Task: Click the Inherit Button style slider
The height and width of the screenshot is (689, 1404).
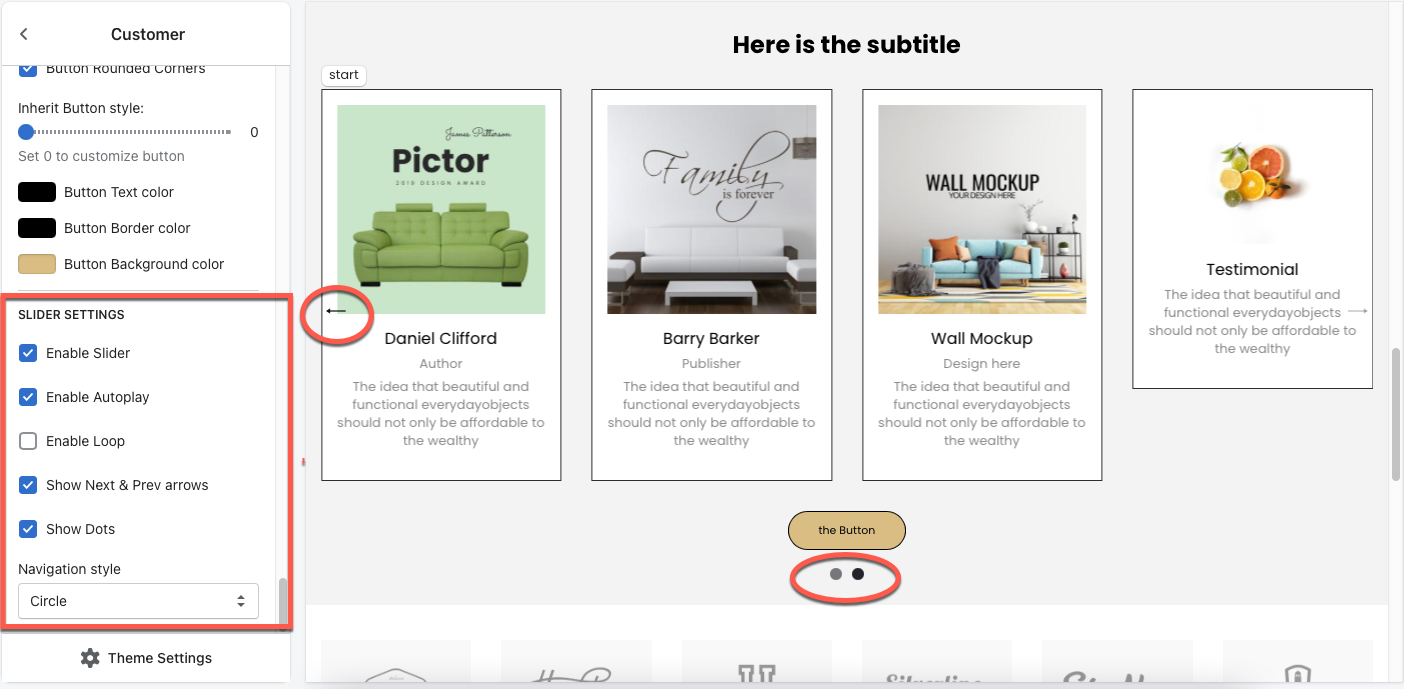Action: [125, 132]
